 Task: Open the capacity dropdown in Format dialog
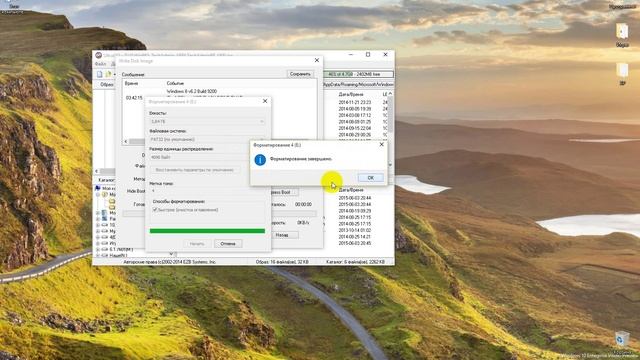[x=207, y=122]
